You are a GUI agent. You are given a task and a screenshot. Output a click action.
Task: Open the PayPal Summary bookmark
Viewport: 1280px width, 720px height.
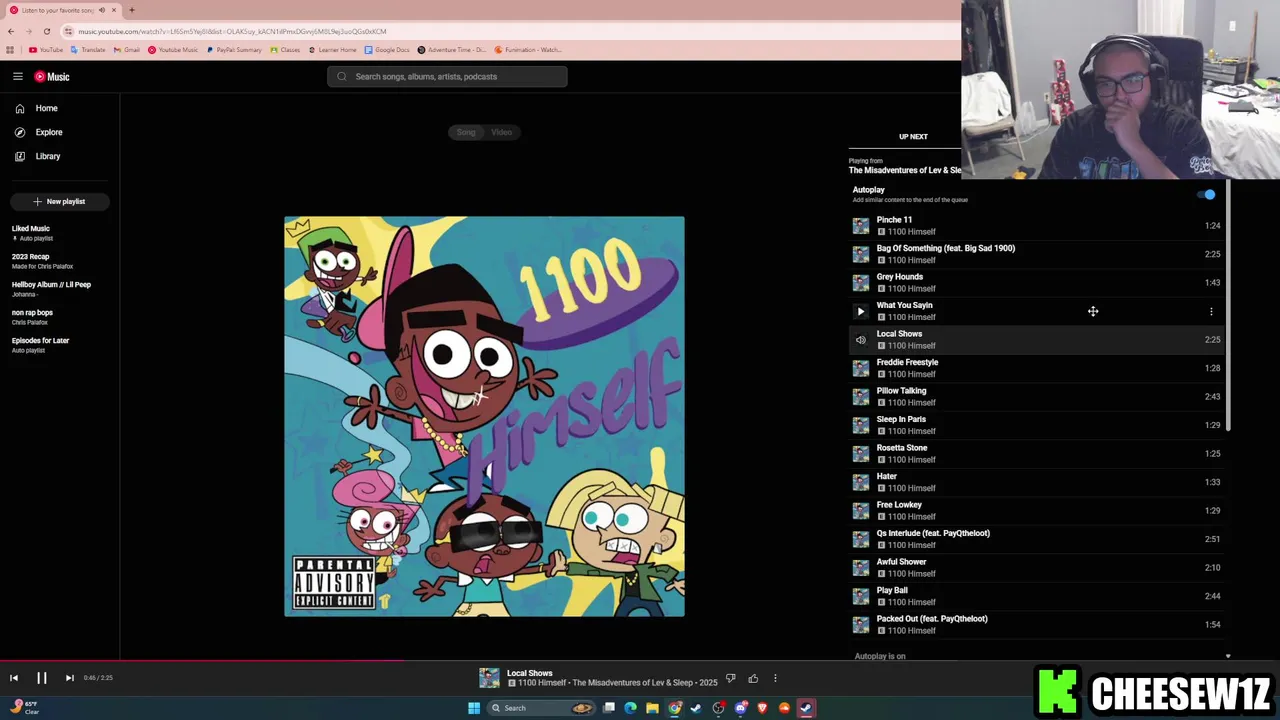pos(235,50)
